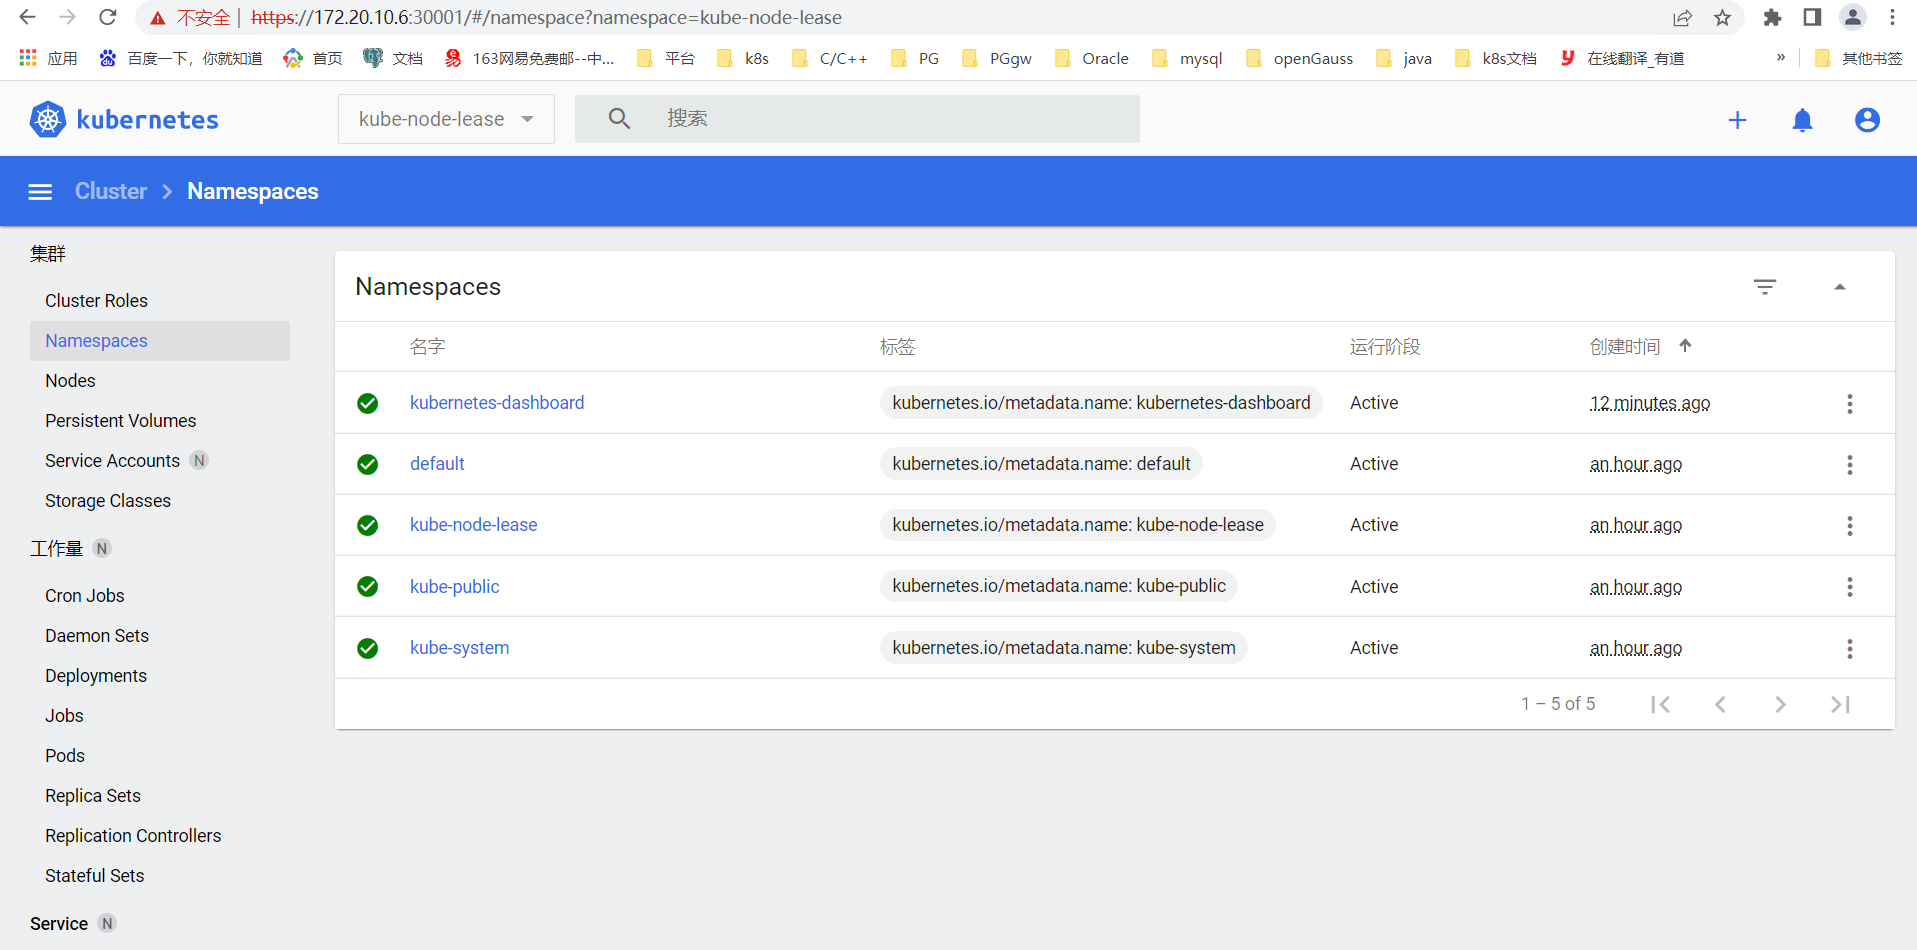Open actions menu for kube-node-lease row
The image size is (1917, 950).
[x=1850, y=525]
